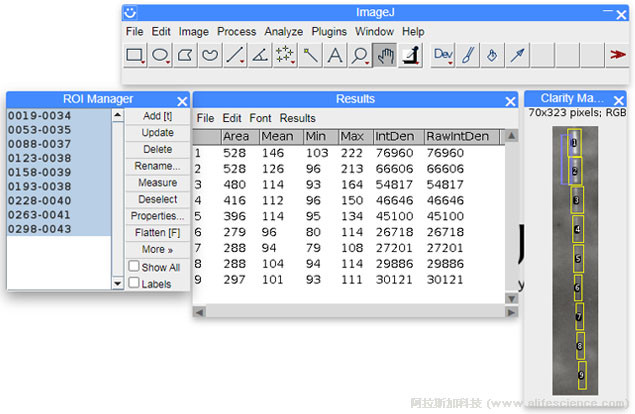635x414 pixels.
Task: Select the Rectangle selection tool
Action: [135, 56]
